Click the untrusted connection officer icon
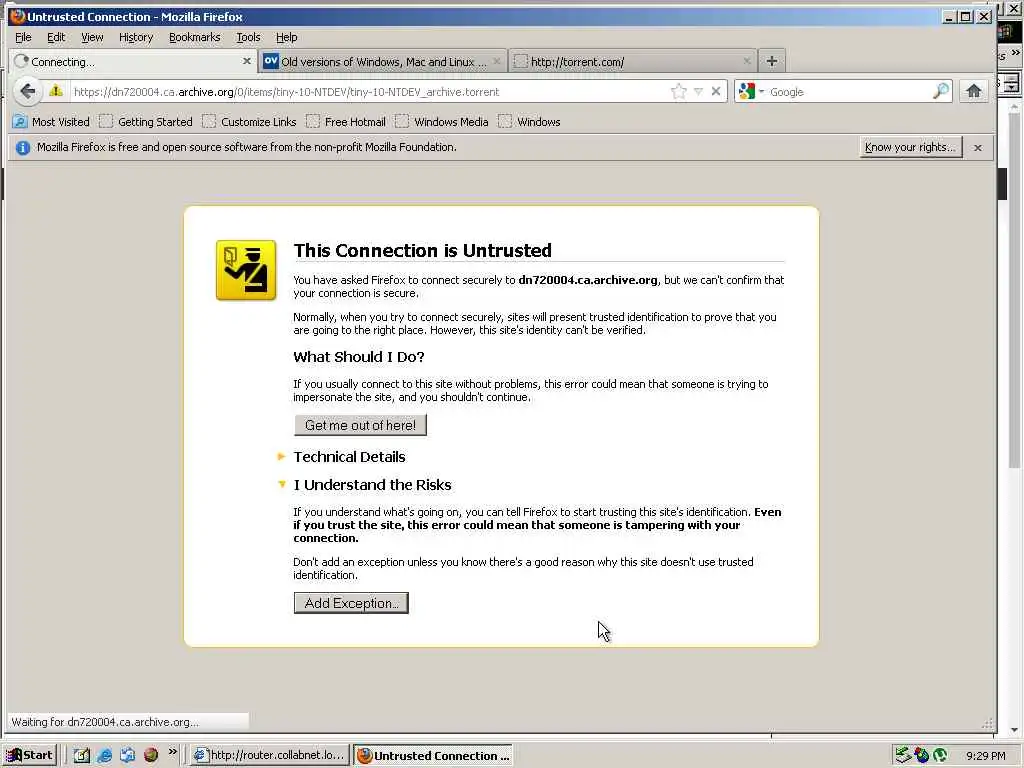Screen dimensions: 1024x768 (x=246, y=270)
